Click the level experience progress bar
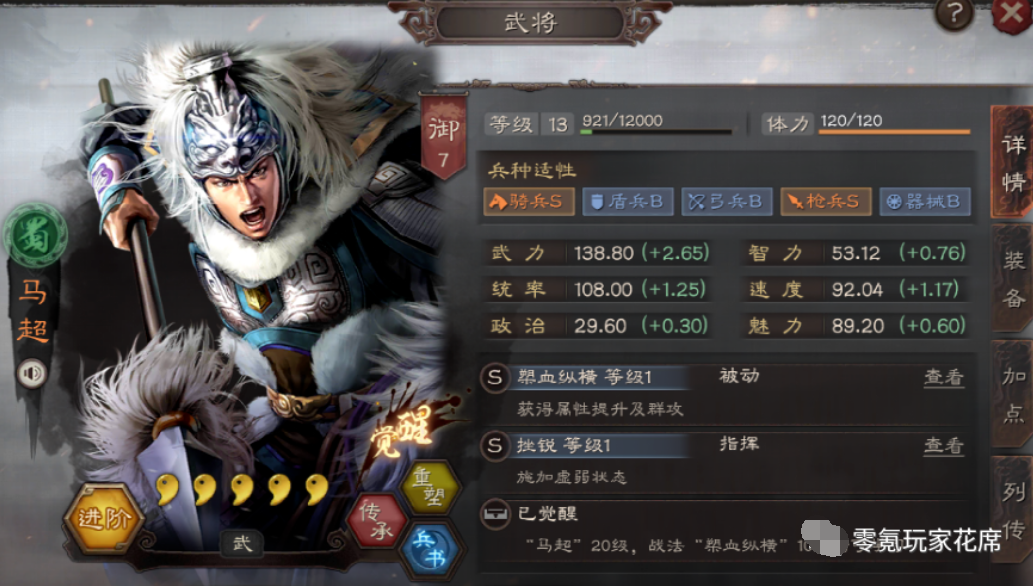 656,132
